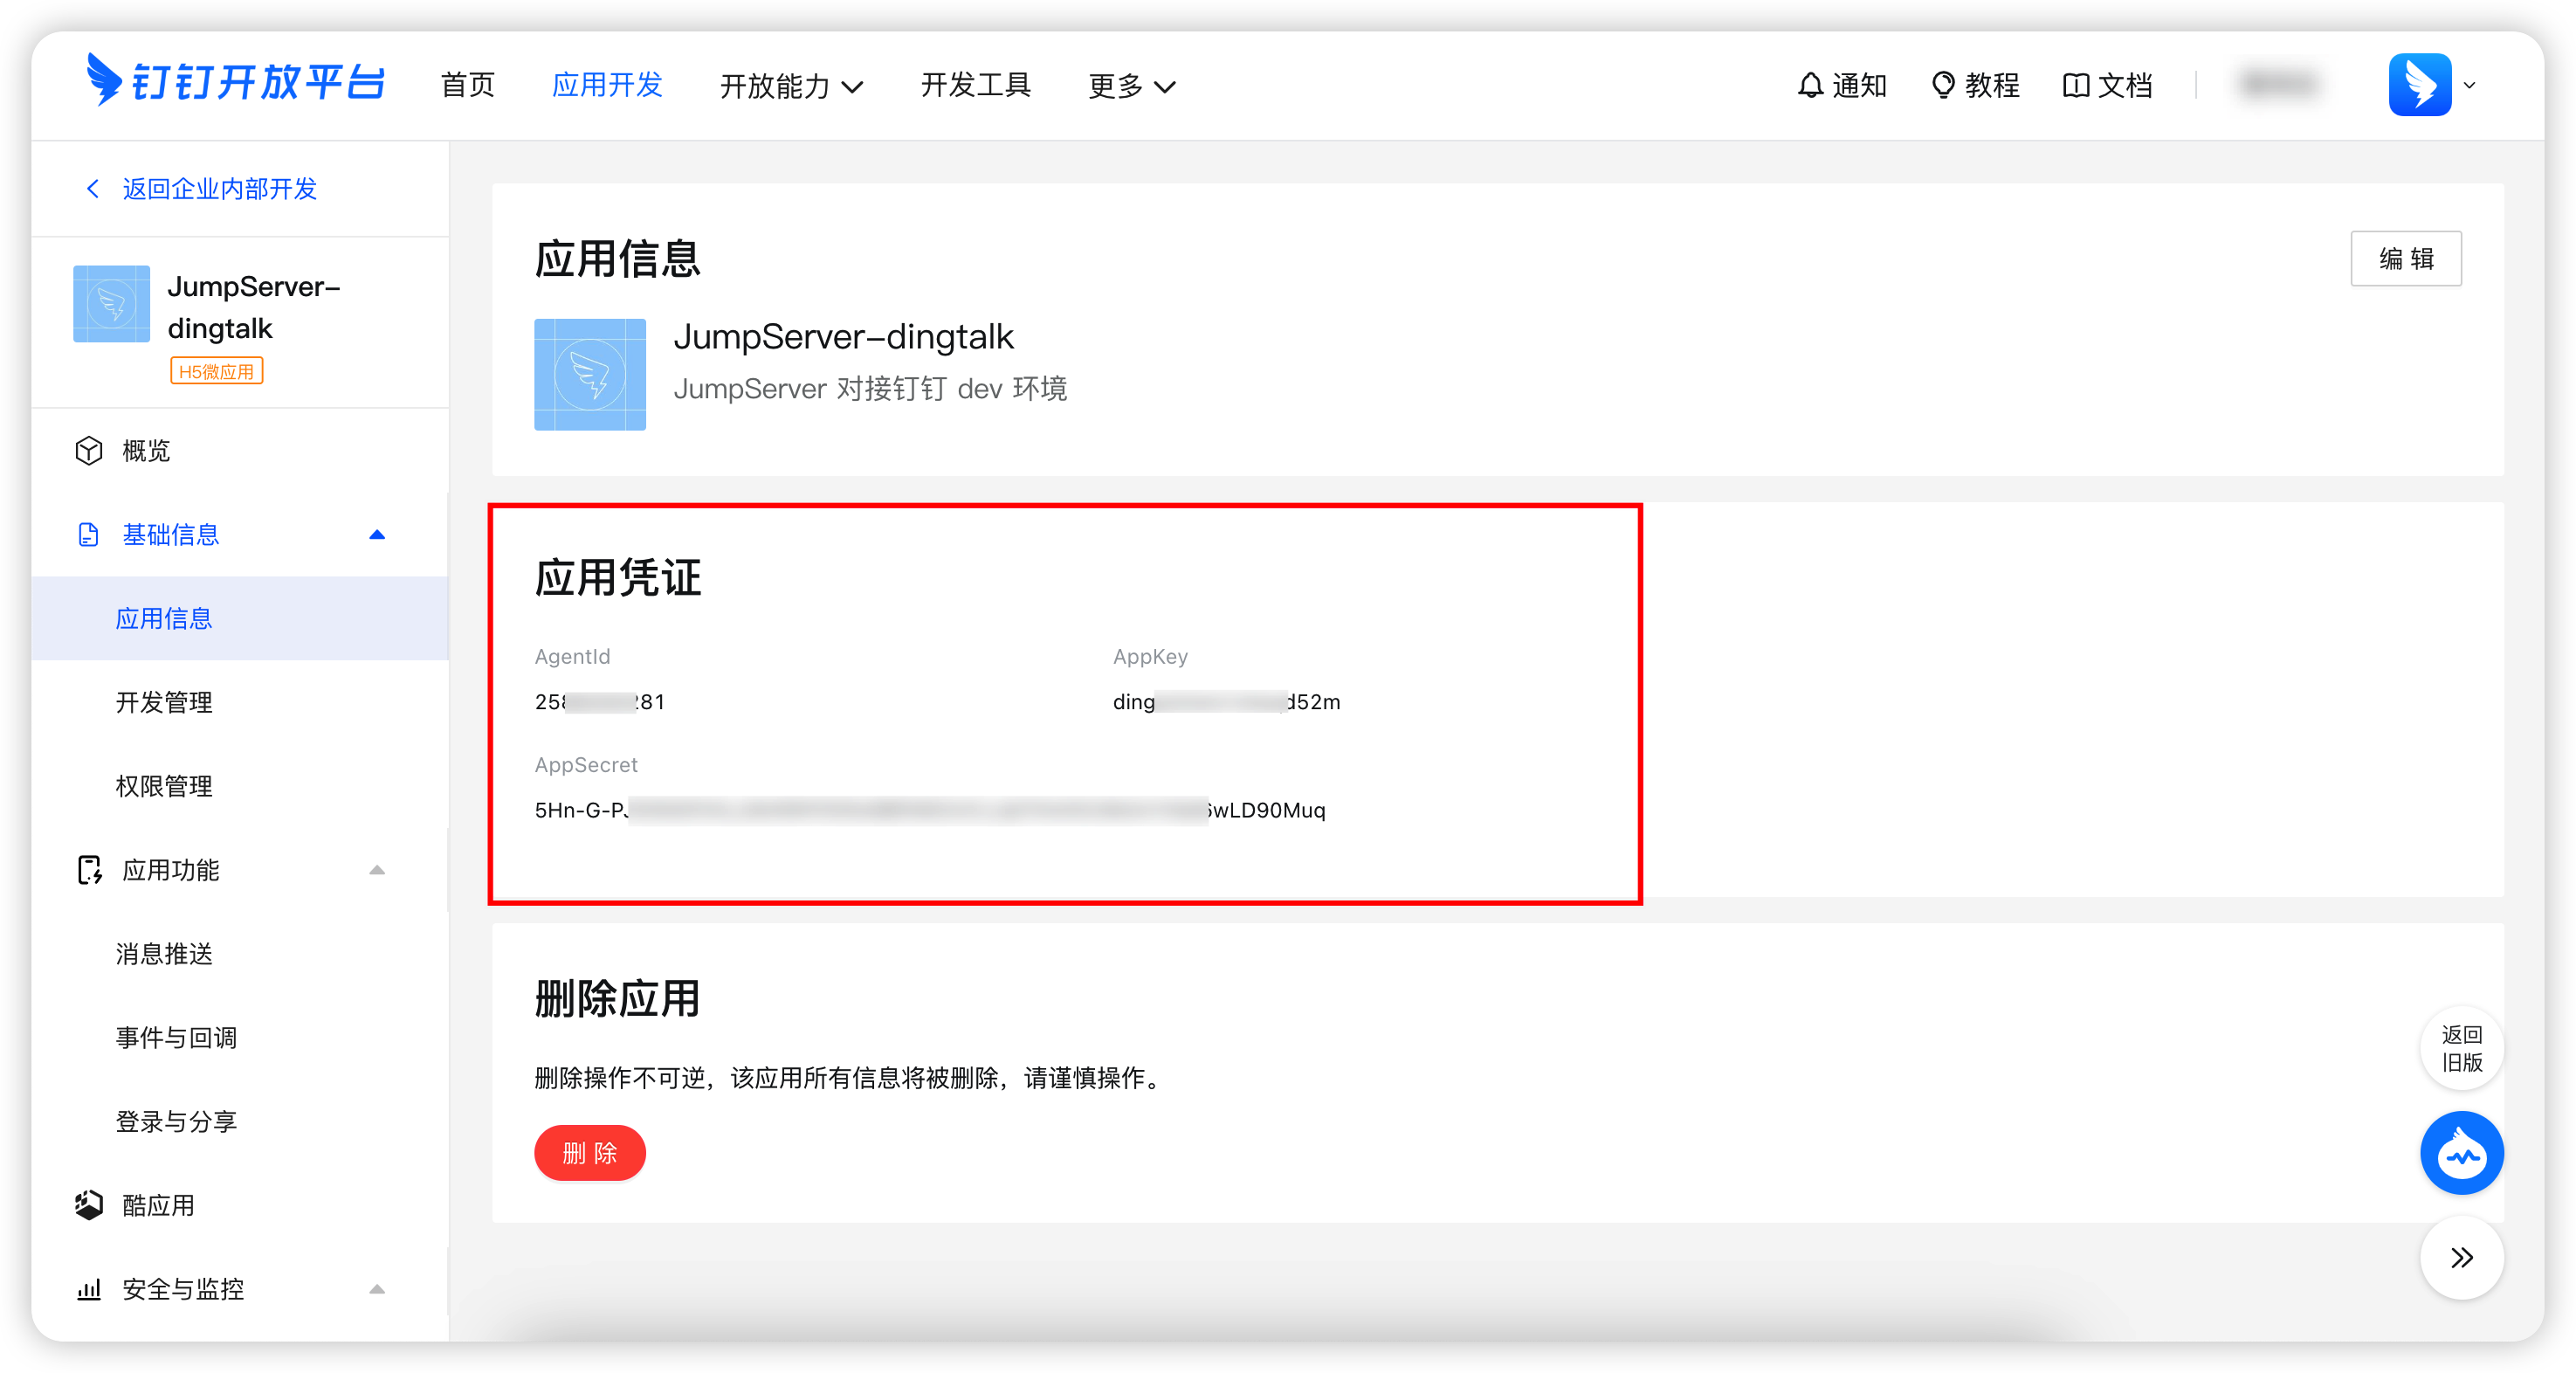
Task: Click the AppSecret value text
Action: tap(930, 810)
